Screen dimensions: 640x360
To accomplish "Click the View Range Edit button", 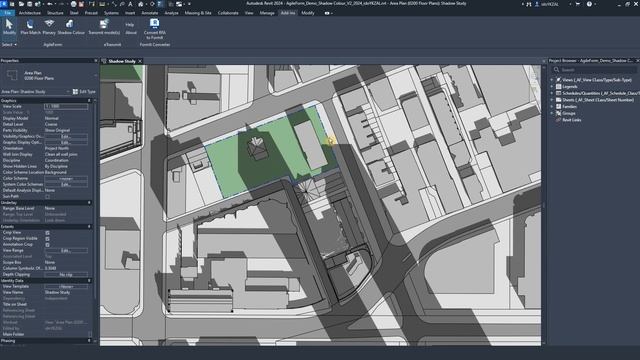I will coord(66,251).
